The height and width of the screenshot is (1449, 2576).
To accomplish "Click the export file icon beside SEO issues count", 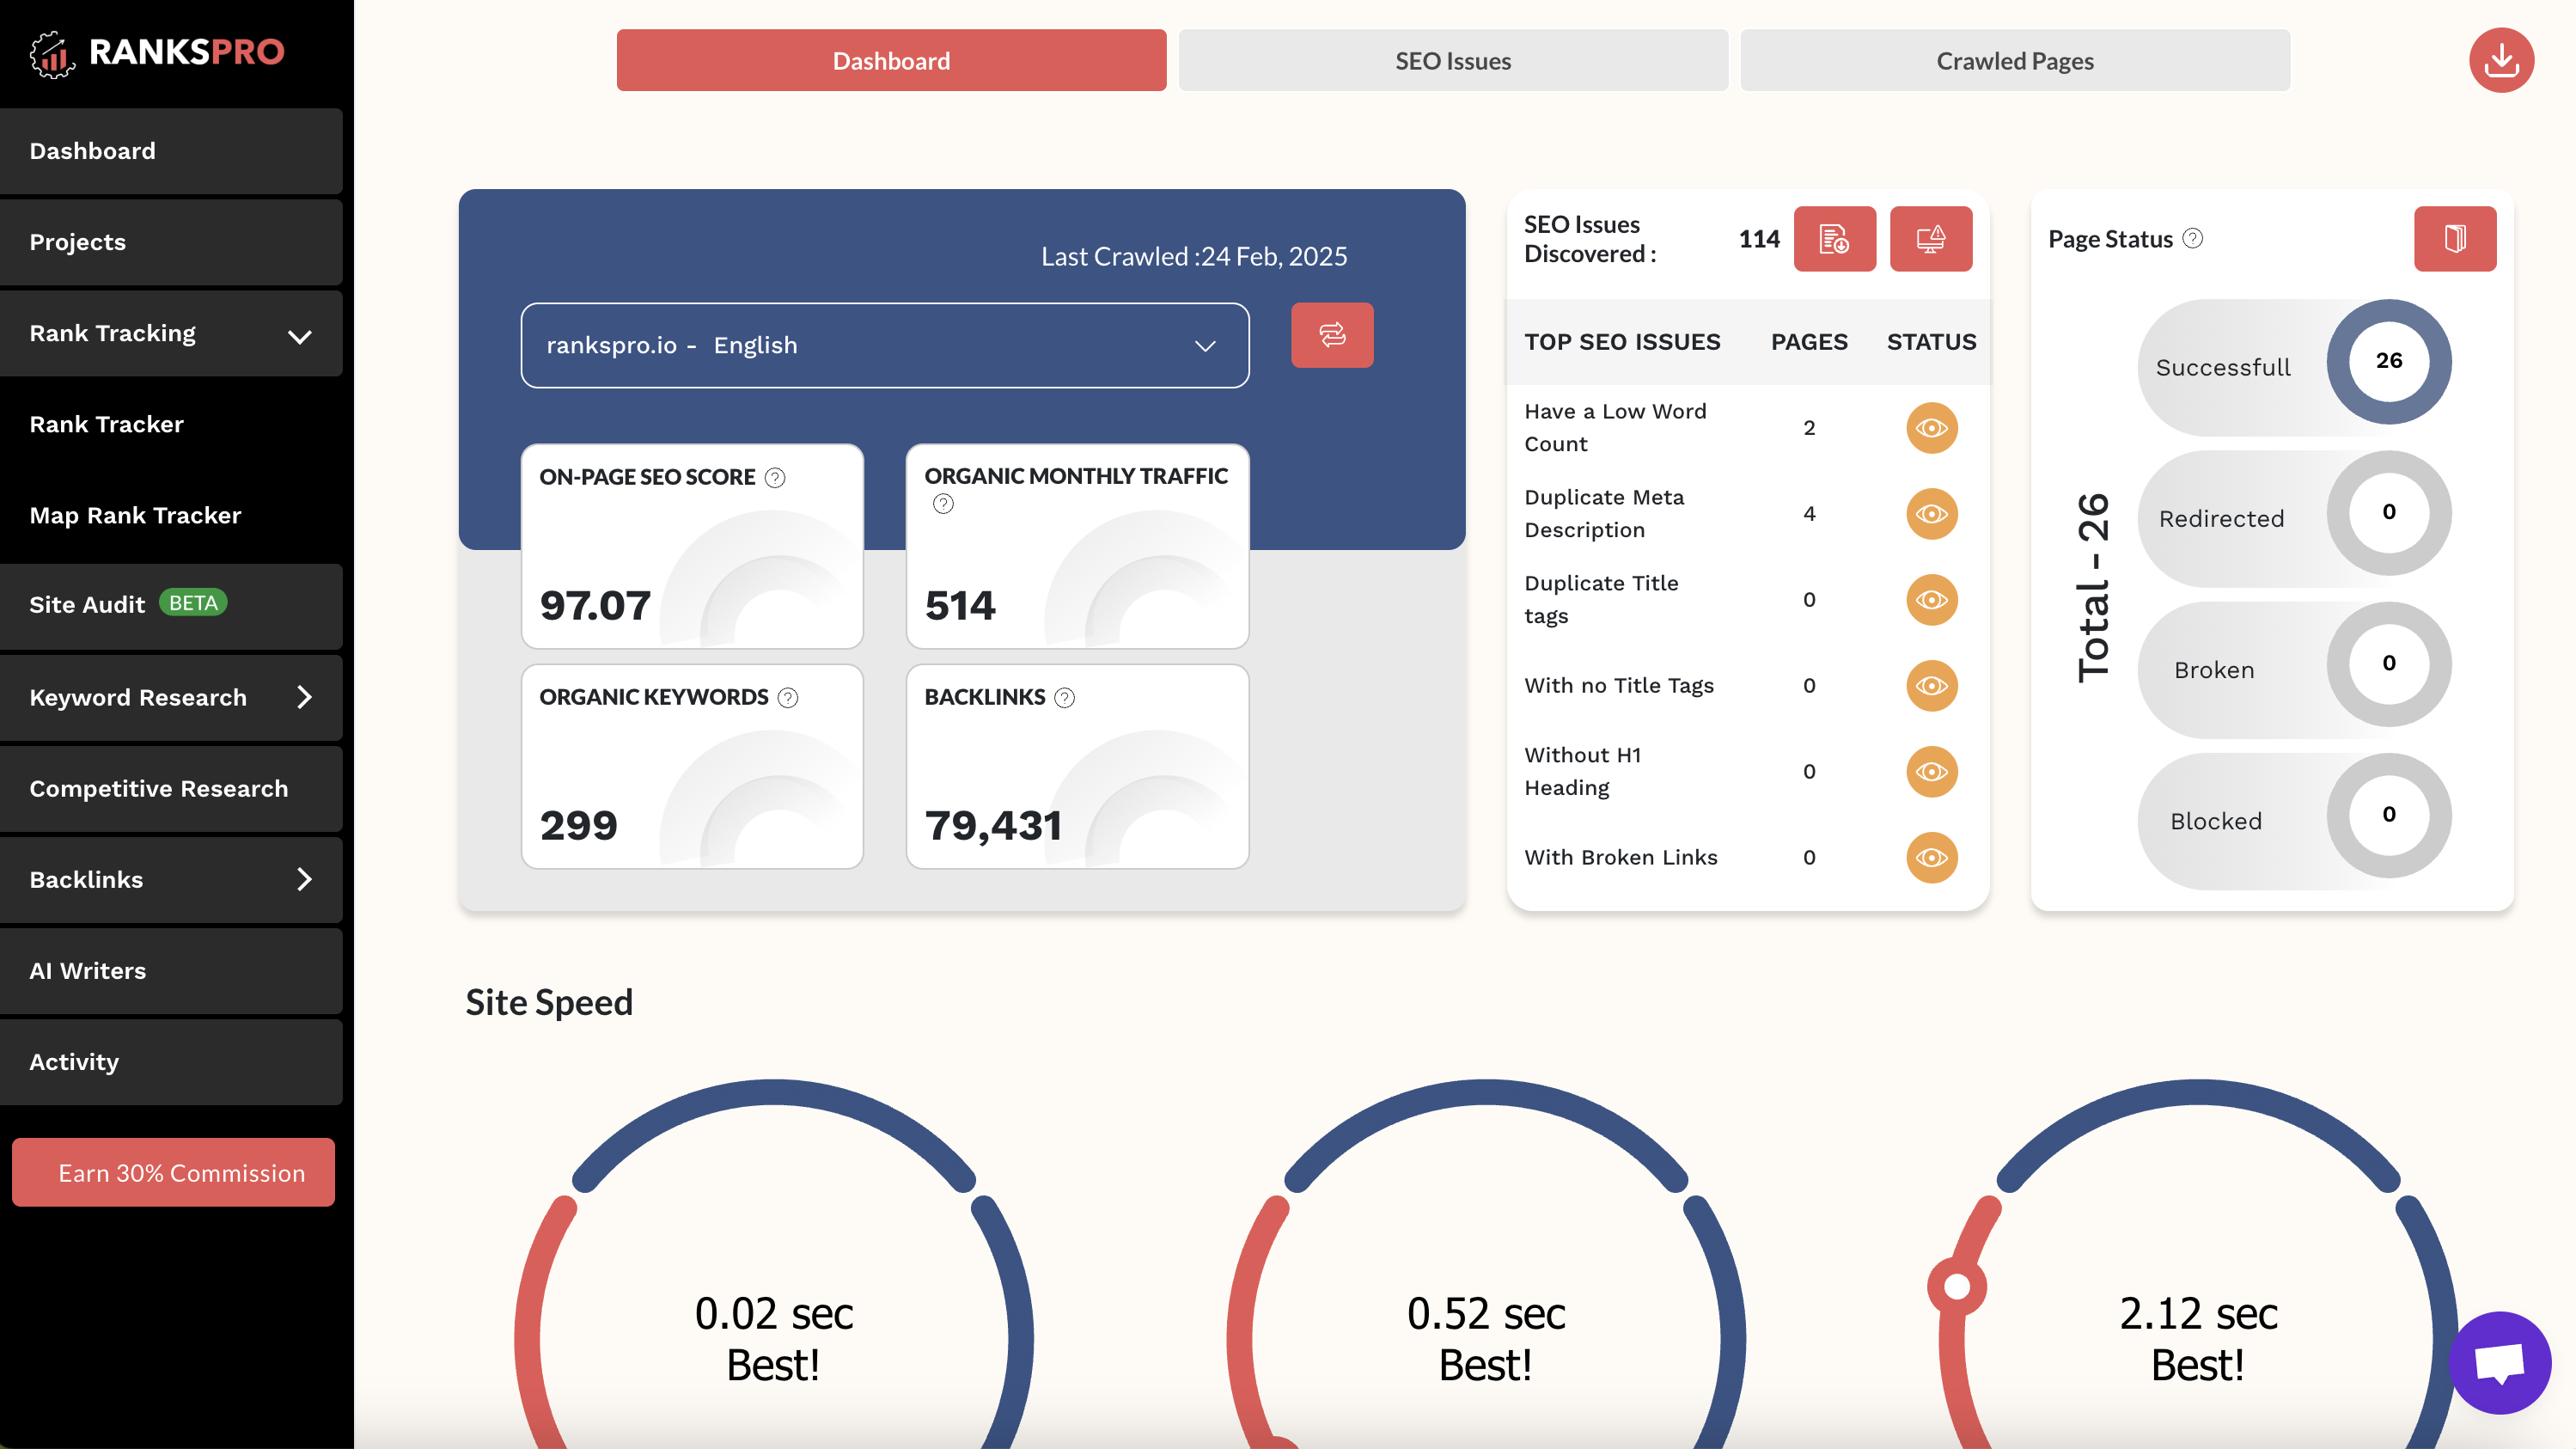I will click(x=1834, y=238).
